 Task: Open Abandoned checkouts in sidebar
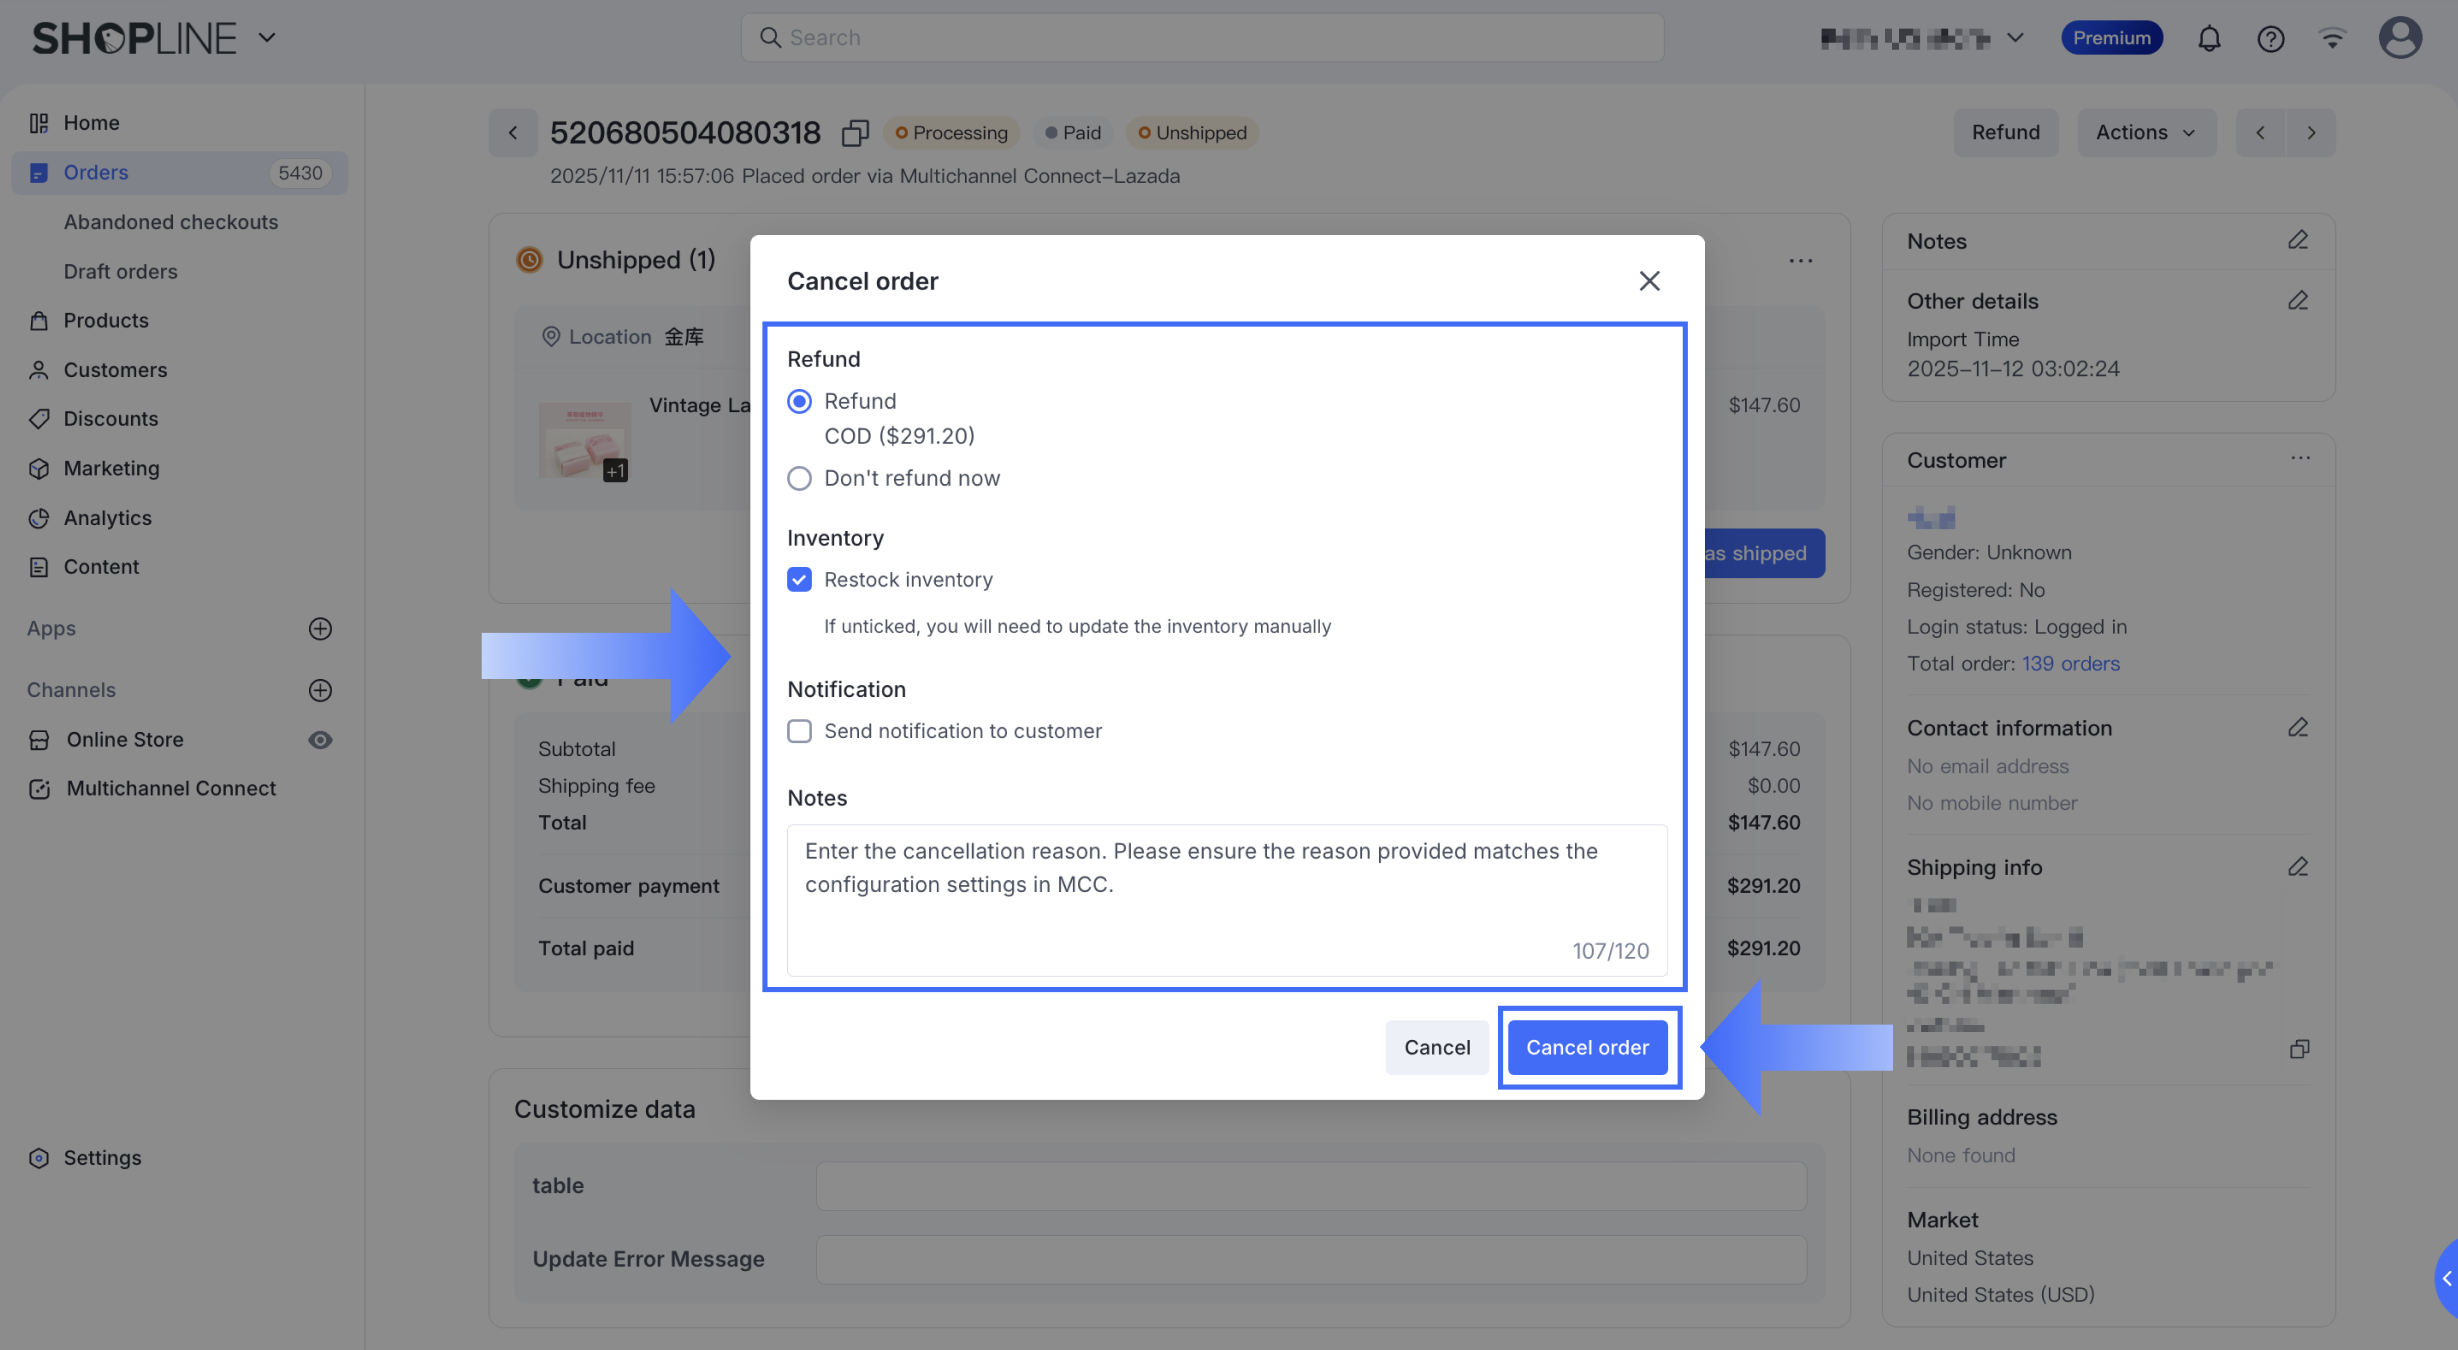(171, 222)
